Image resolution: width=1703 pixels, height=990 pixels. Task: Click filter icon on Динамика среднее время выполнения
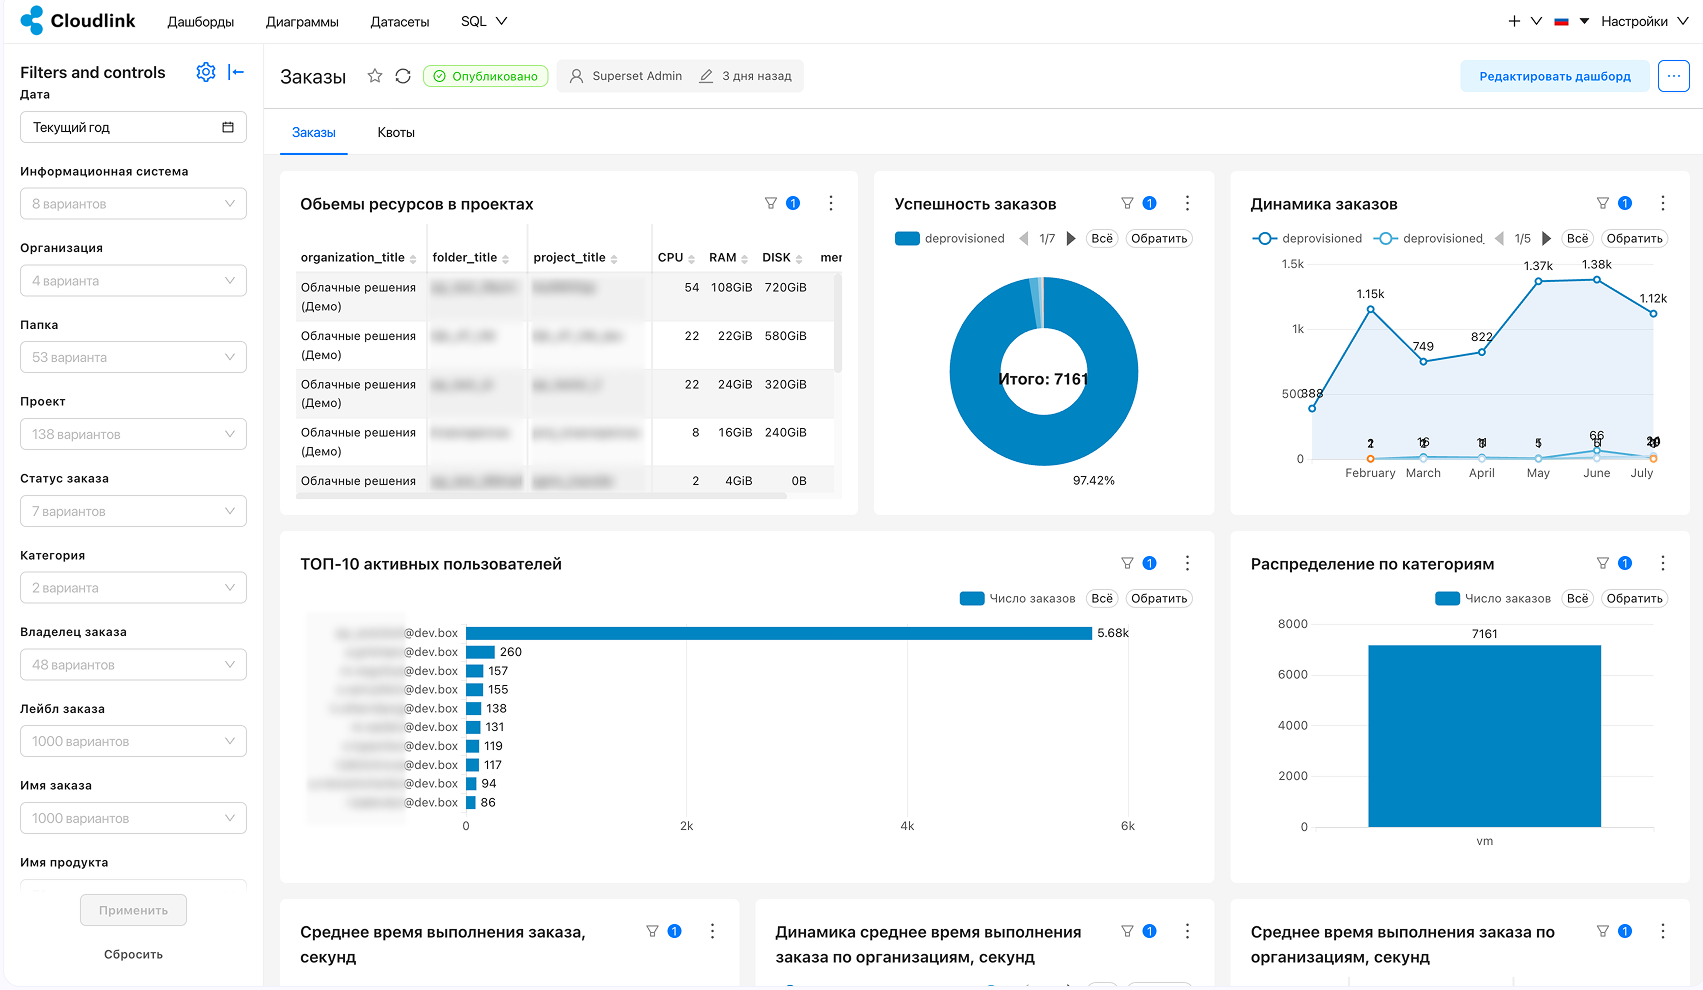click(x=1127, y=931)
